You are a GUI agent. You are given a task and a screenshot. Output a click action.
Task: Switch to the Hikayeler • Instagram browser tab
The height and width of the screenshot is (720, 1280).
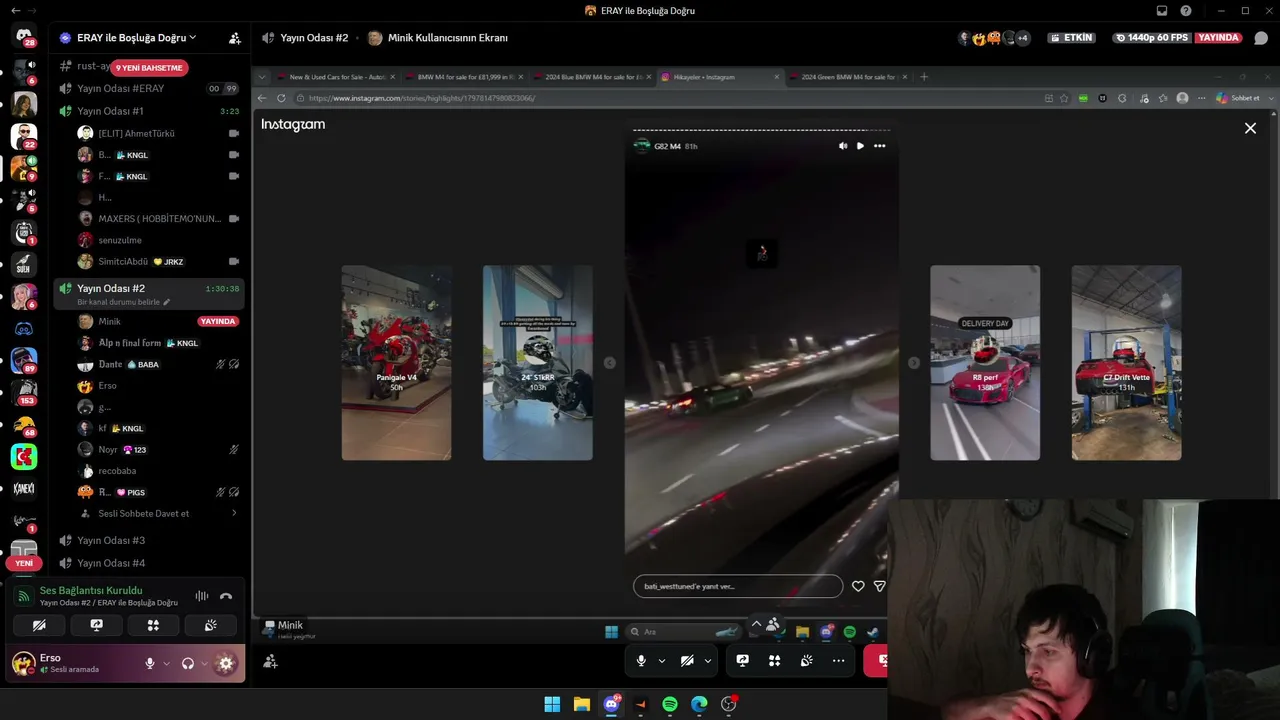point(719,77)
